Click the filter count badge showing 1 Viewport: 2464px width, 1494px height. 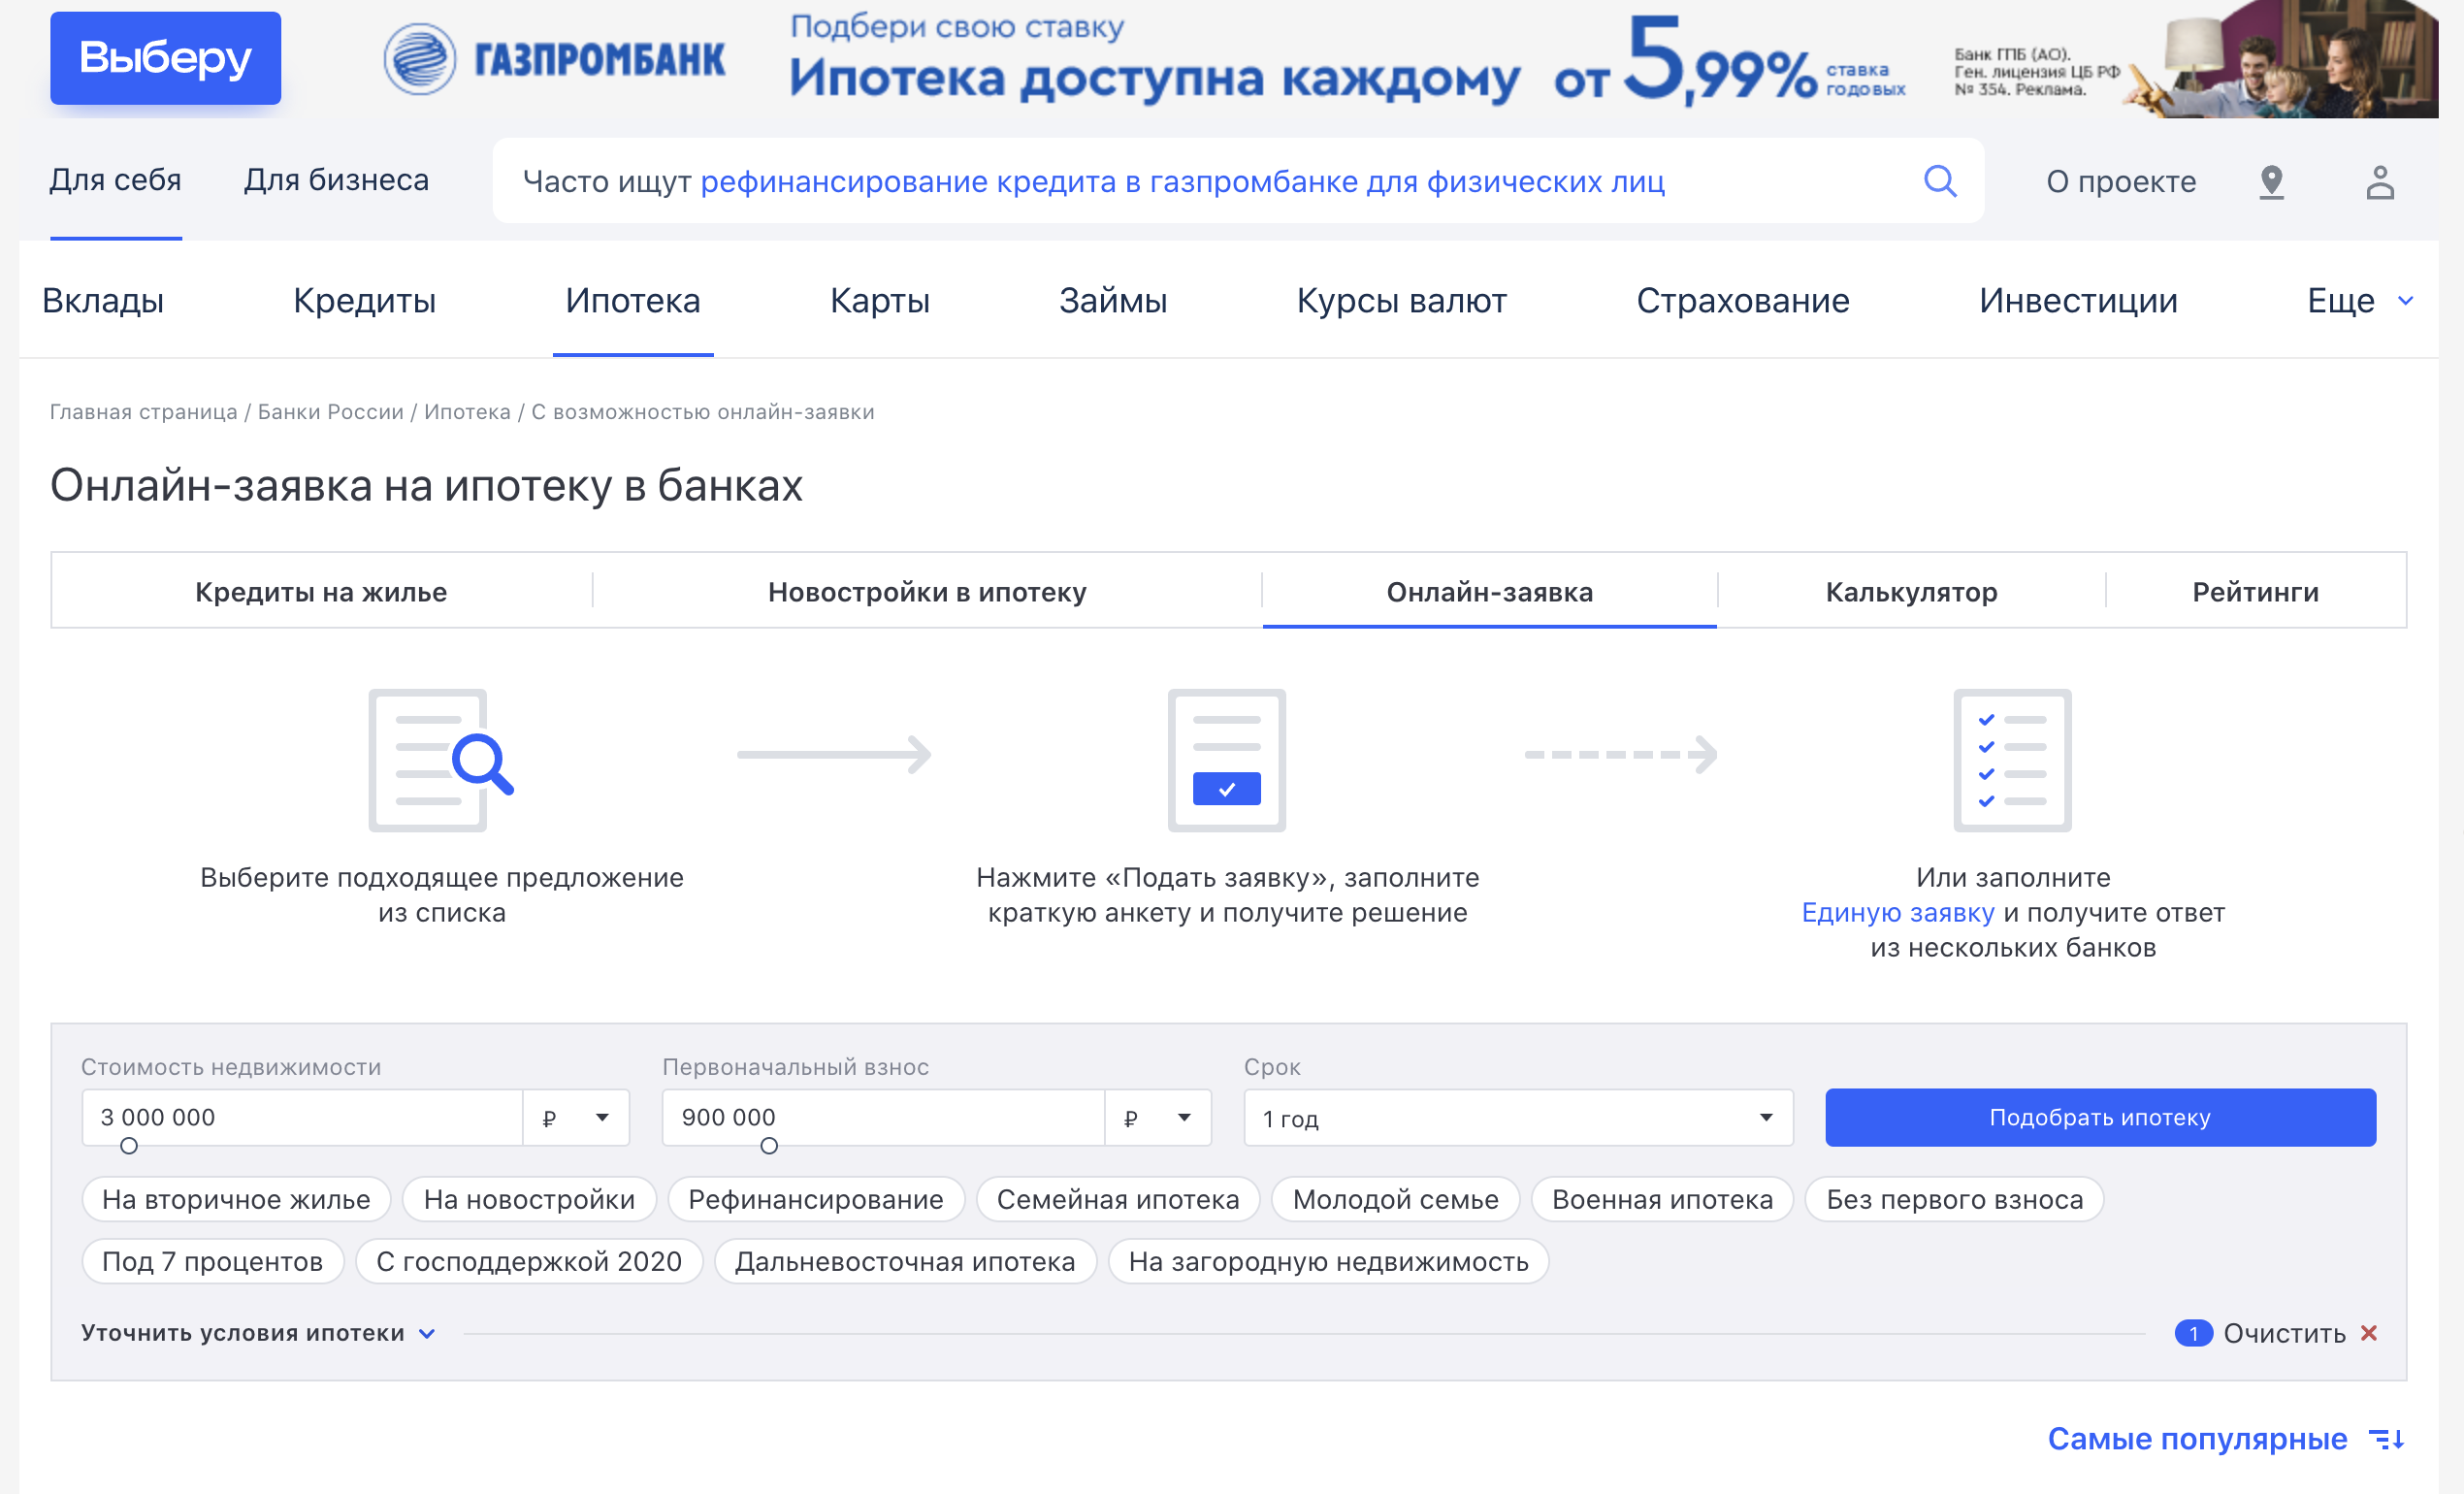[x=2194, y=1333]
